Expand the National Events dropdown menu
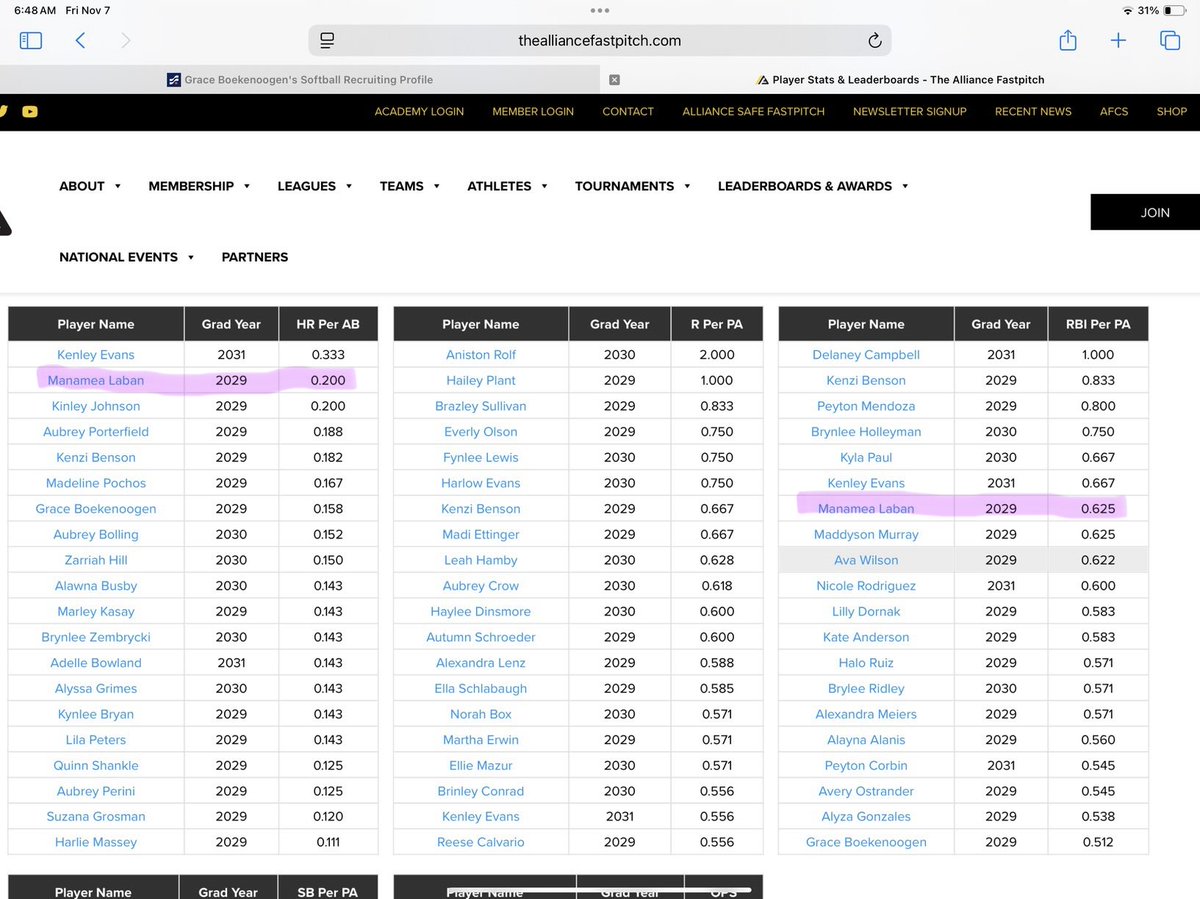The image size is (1200, 899). pos(127,257)
